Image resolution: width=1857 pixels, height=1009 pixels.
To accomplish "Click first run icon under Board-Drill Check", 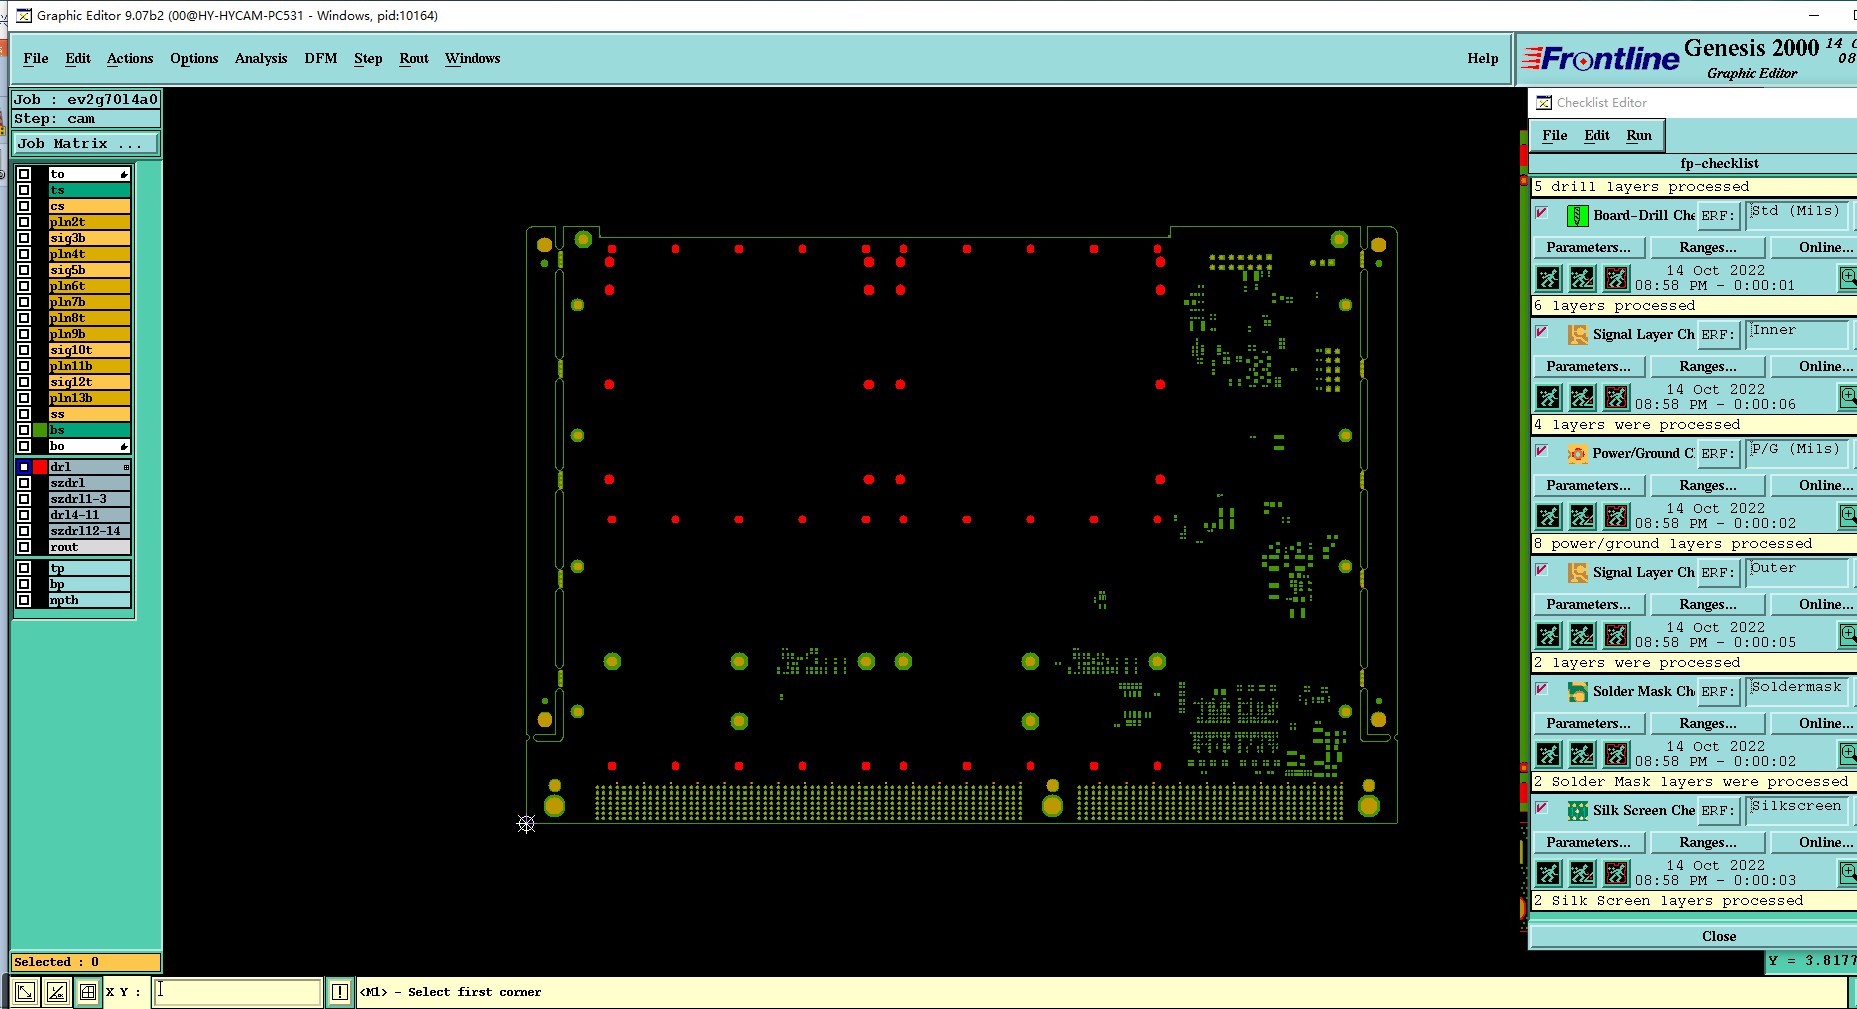I will point(1548,278).
